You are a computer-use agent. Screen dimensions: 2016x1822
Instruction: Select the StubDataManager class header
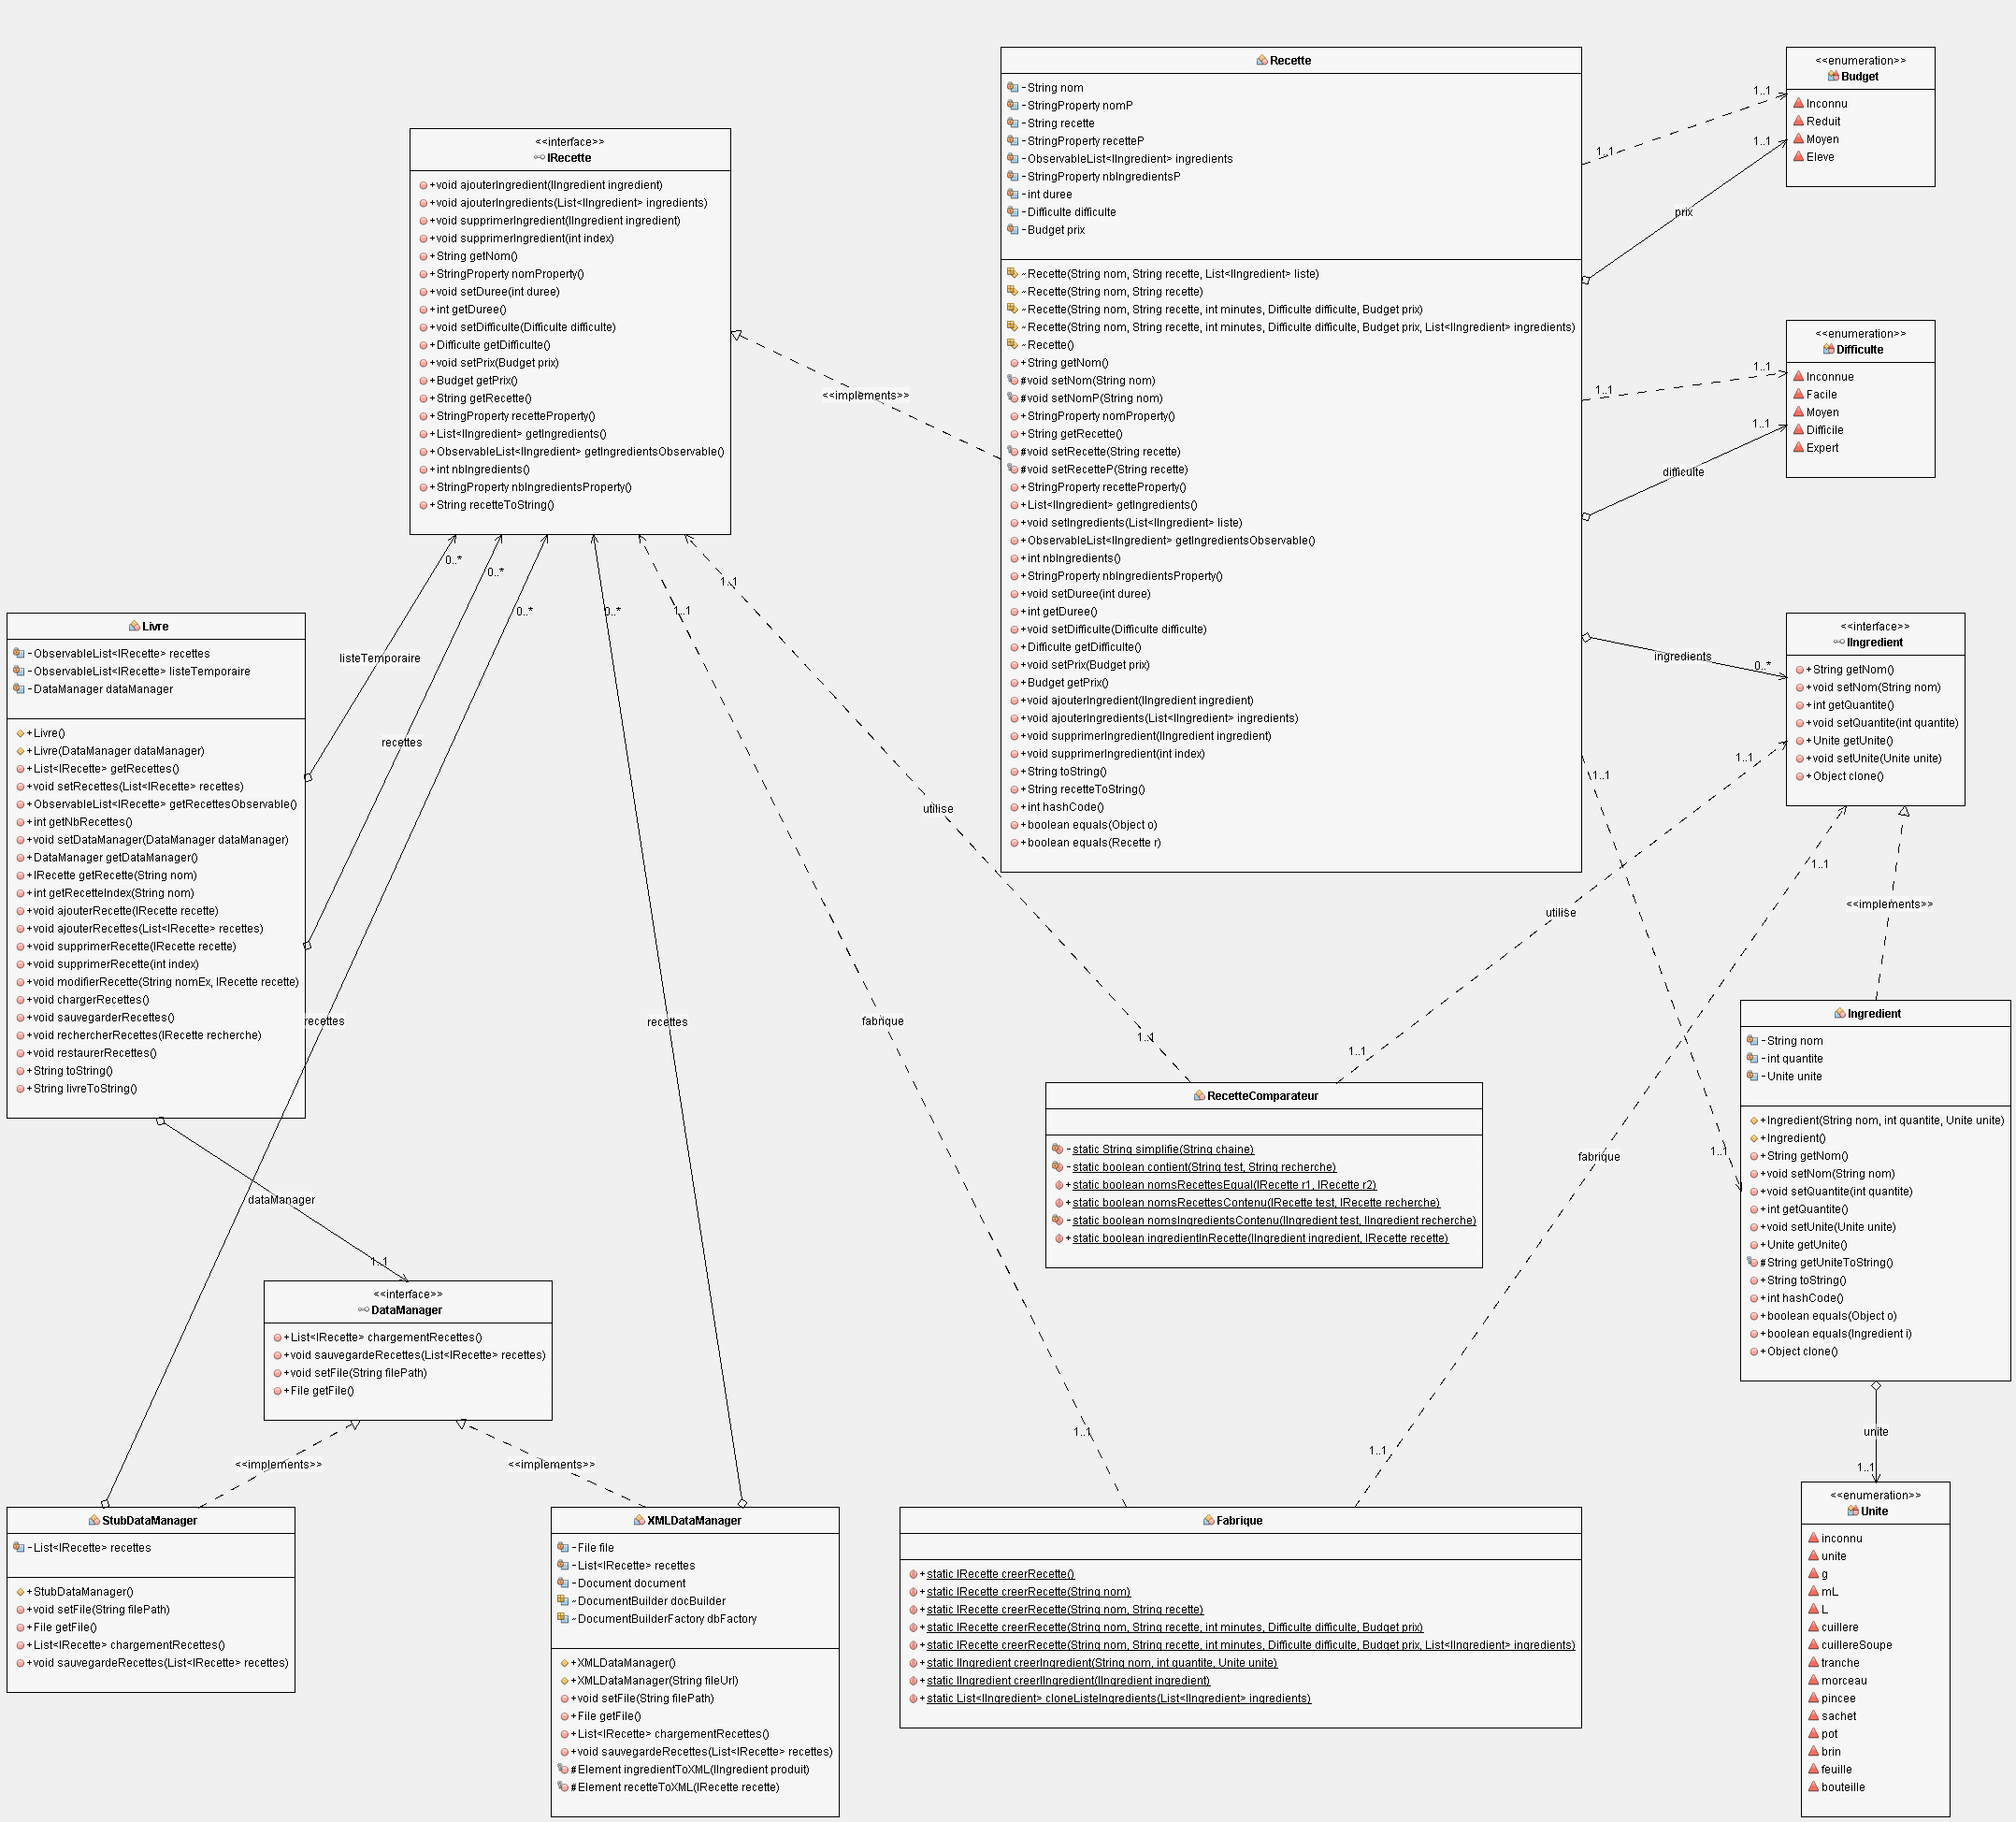pyautogui.click(x=150, y=1521)
